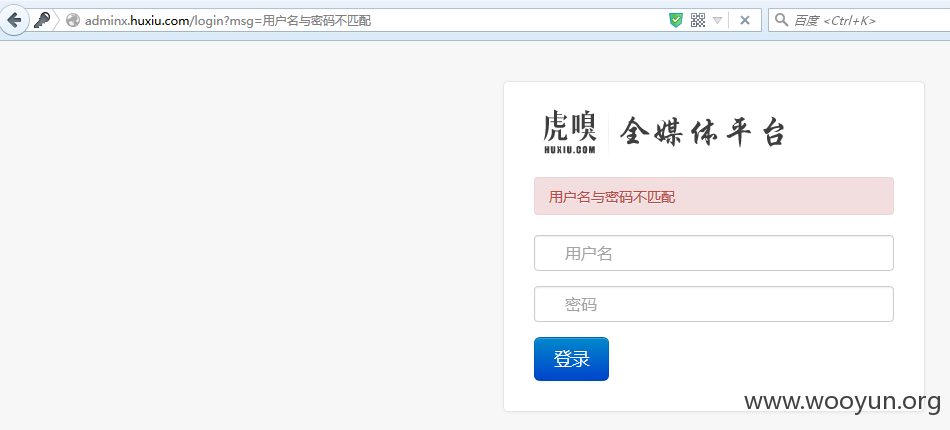Focus the 用户名 username field

pyautogui.click(x=714, y=253)
